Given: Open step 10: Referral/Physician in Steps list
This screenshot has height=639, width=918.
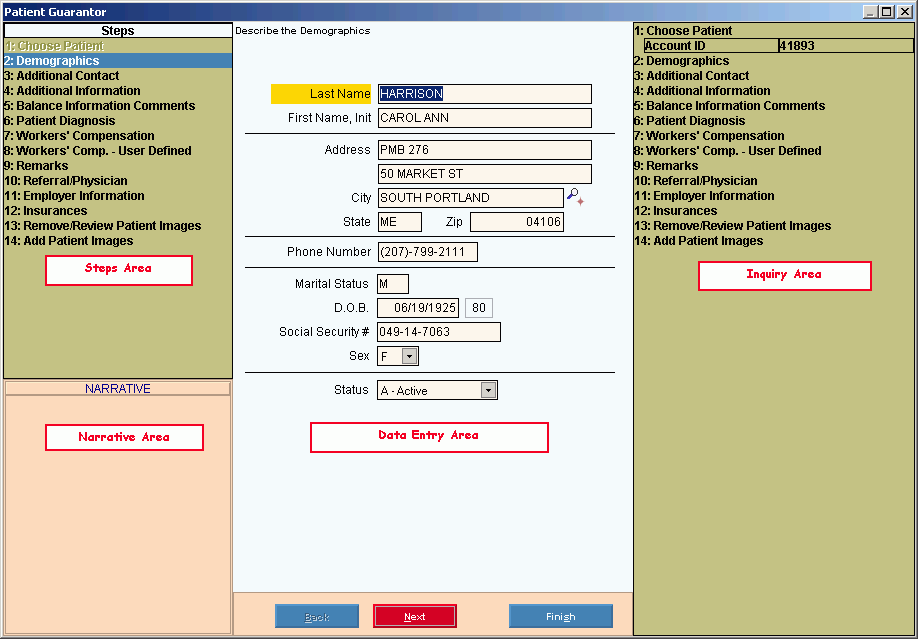Looking at the screenshot, I should (118, 181).
